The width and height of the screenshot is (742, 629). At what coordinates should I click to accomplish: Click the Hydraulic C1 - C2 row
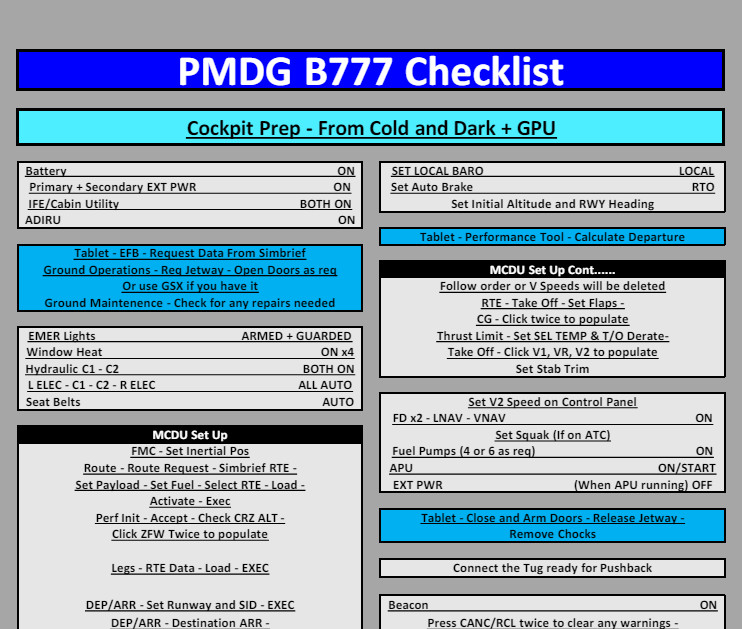tap(190, 369)
